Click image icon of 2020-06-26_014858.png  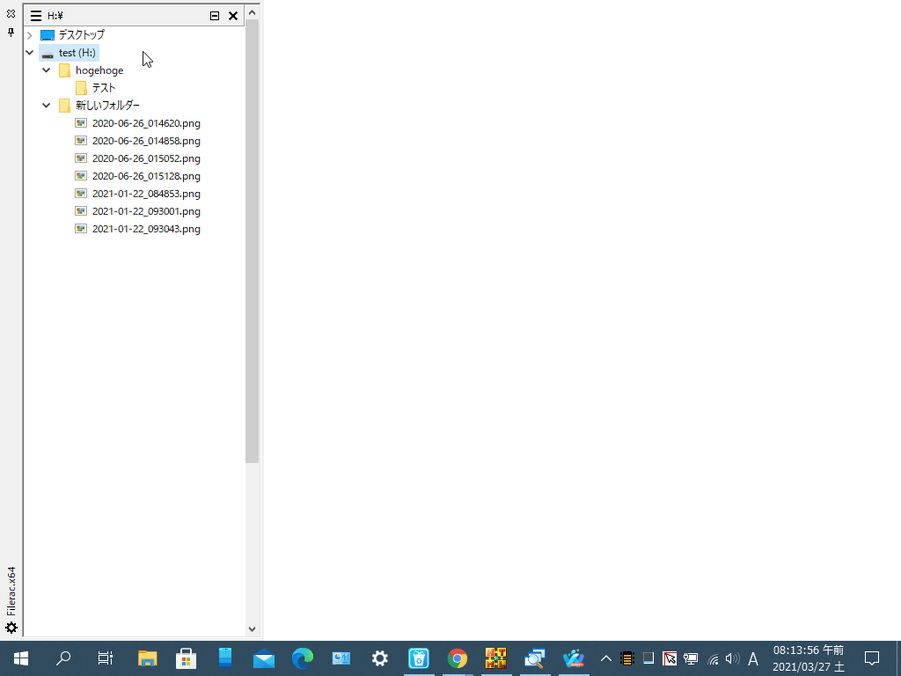pyautogui.click(x=81, y=141)
